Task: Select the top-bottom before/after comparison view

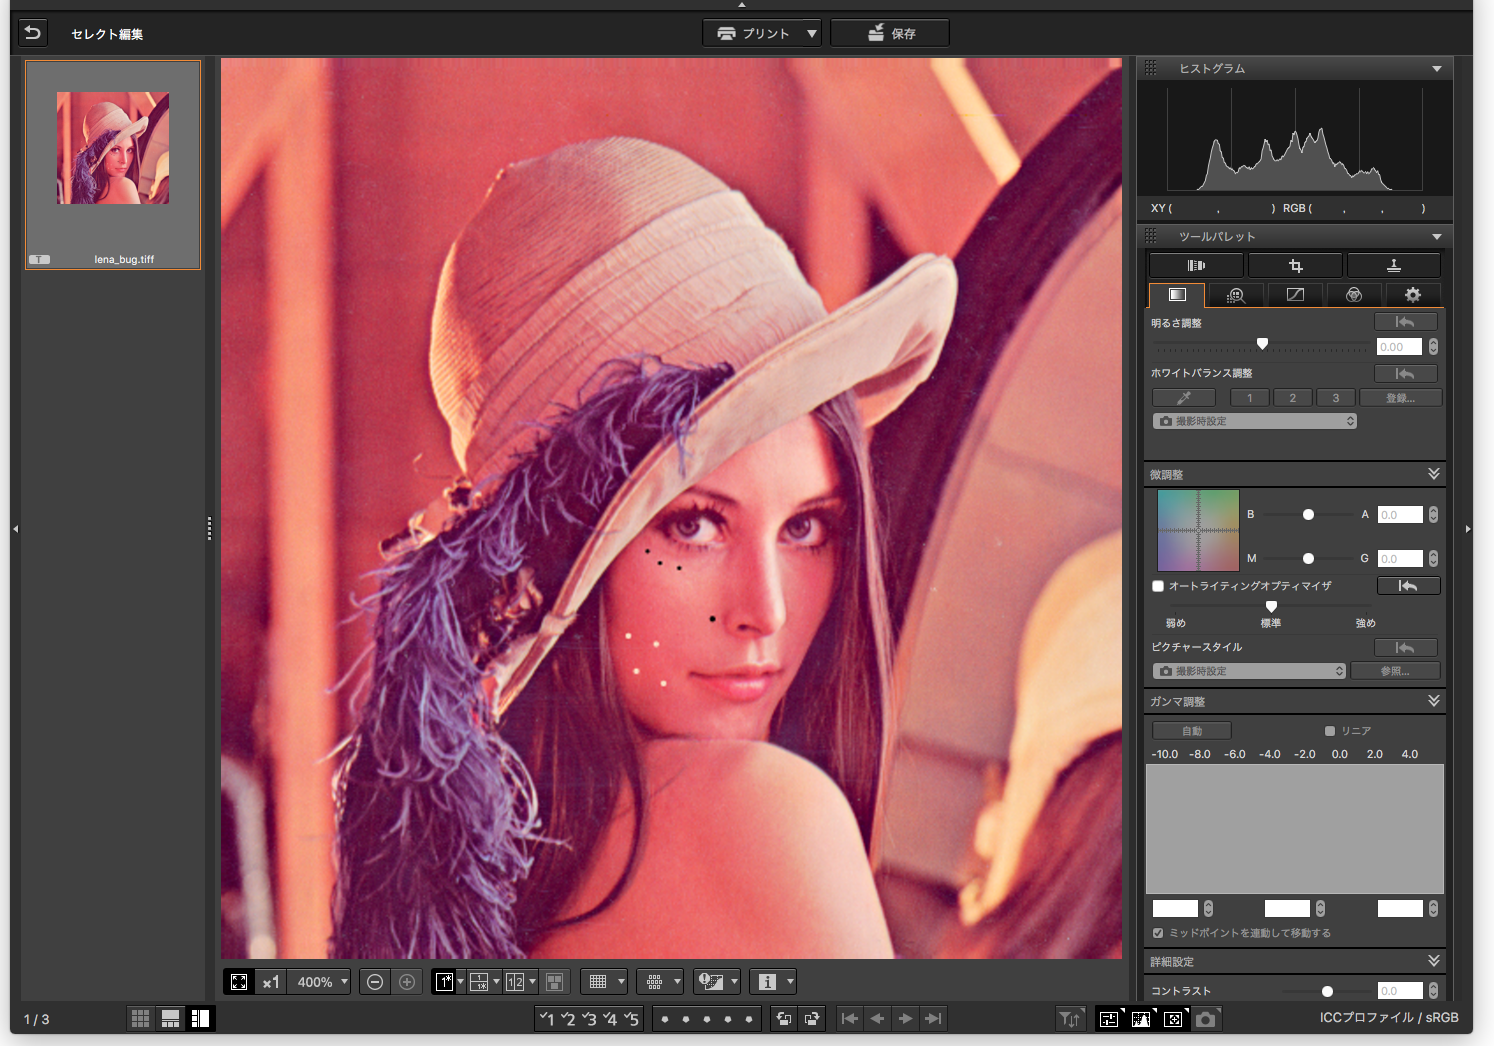Action: 479,982
